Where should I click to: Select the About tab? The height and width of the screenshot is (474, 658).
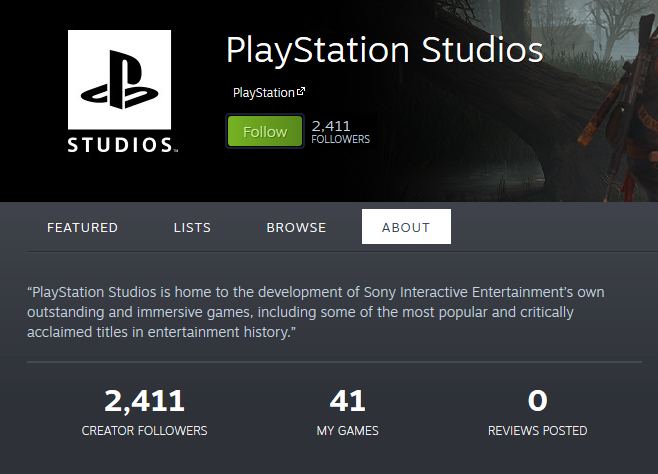click(x=406, y=227)
